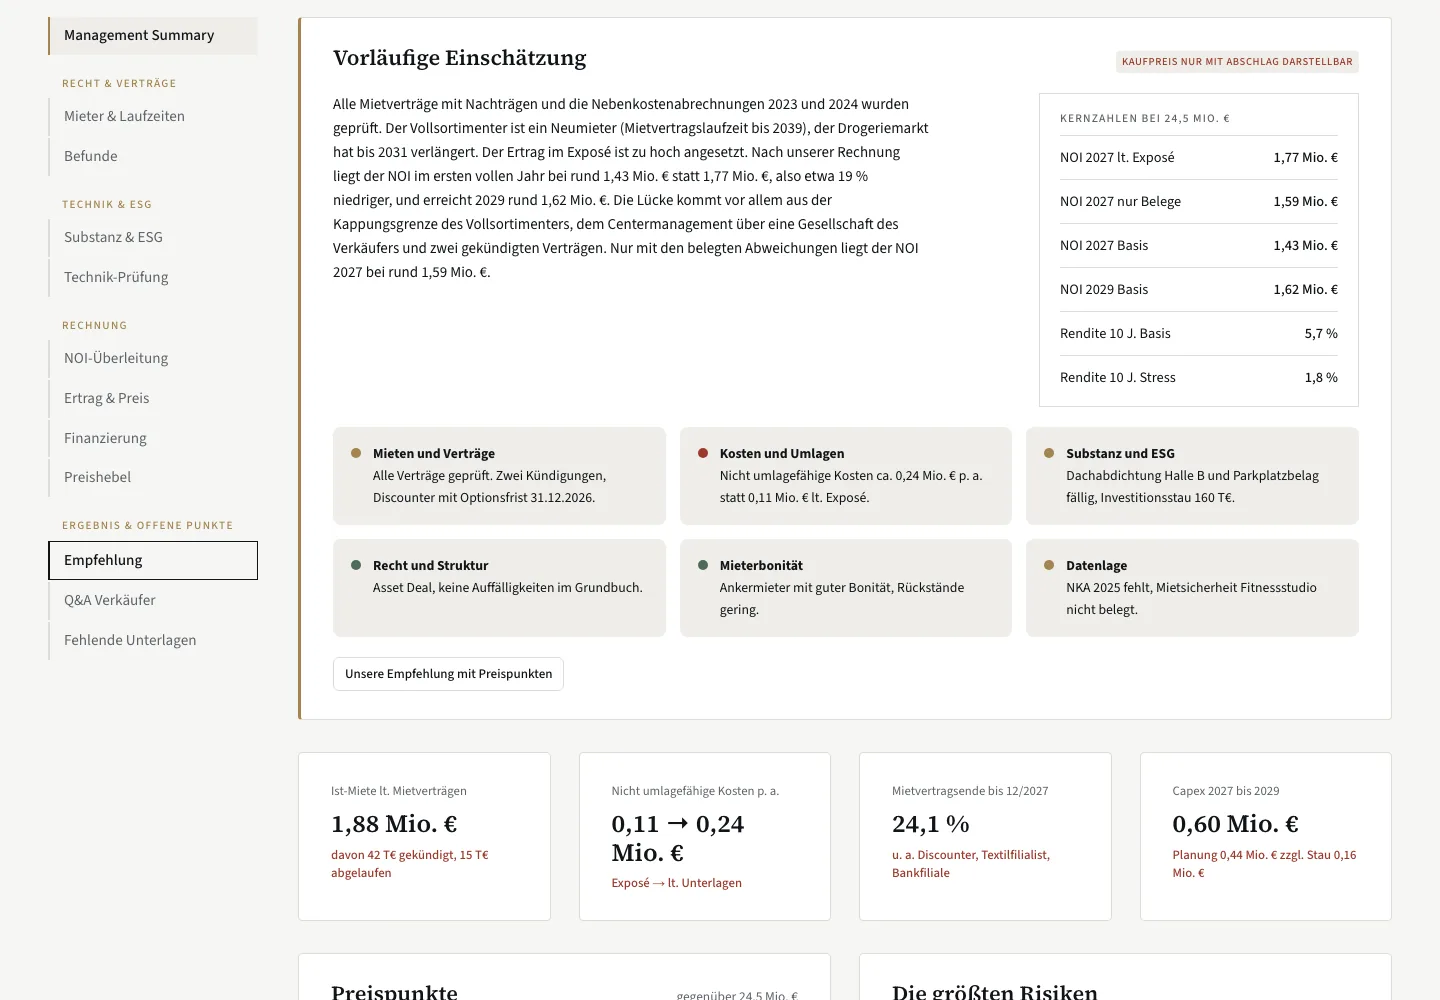The width and height of the screenshot is (1440, 1000).
Task: Click the 24,1 % Mietvertragsende figure
Action: click(931, 824)
